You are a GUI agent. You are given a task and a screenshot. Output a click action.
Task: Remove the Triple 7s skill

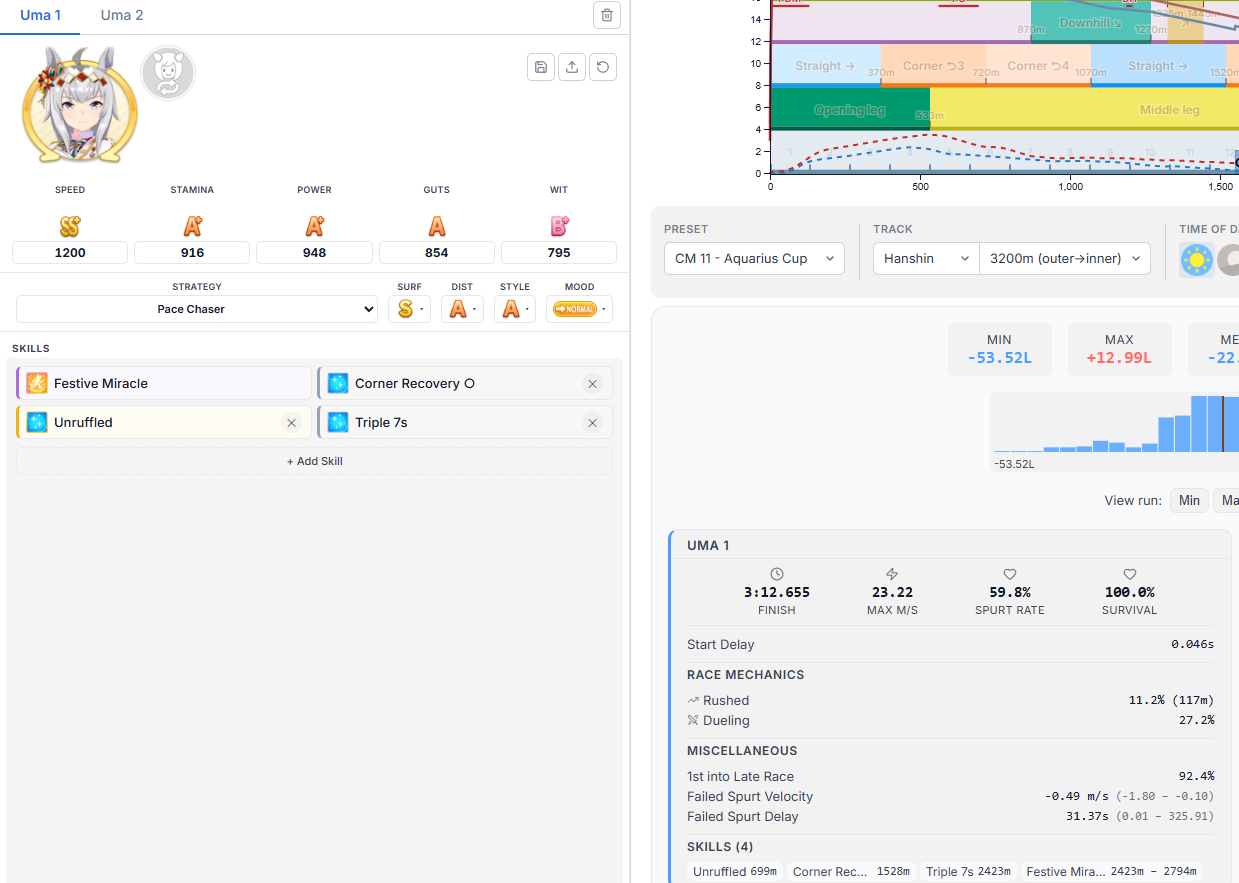(x=592, y=423)
